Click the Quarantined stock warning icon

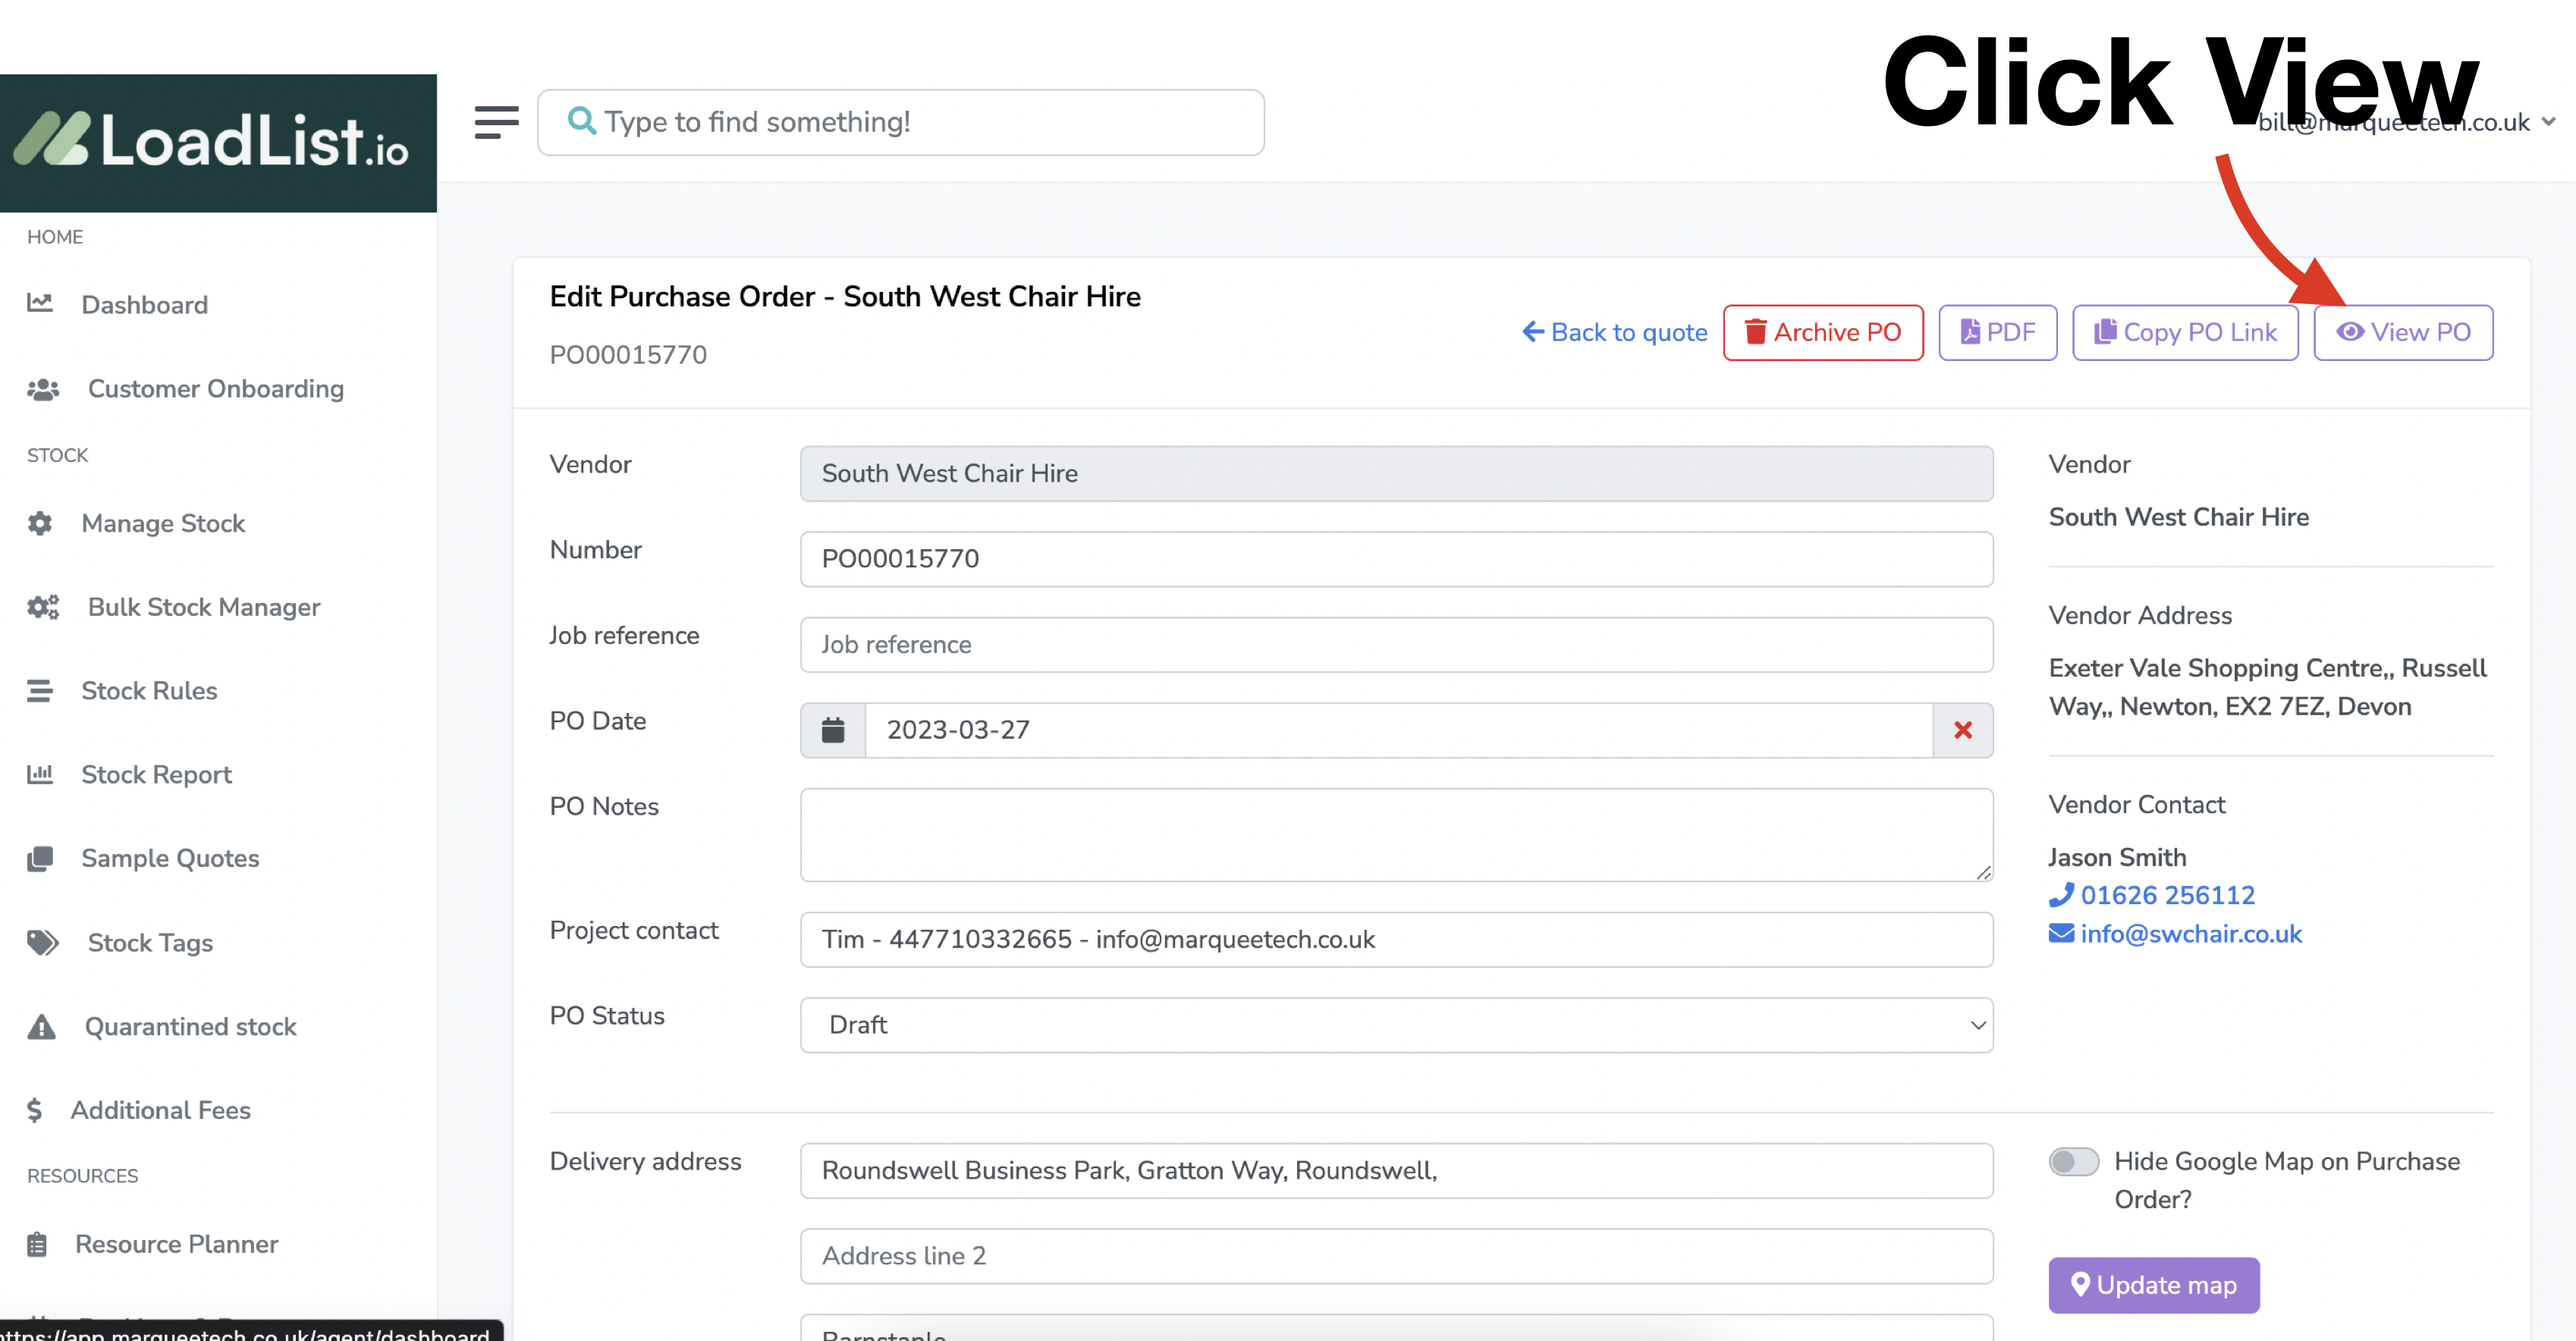pos(41,1026)
